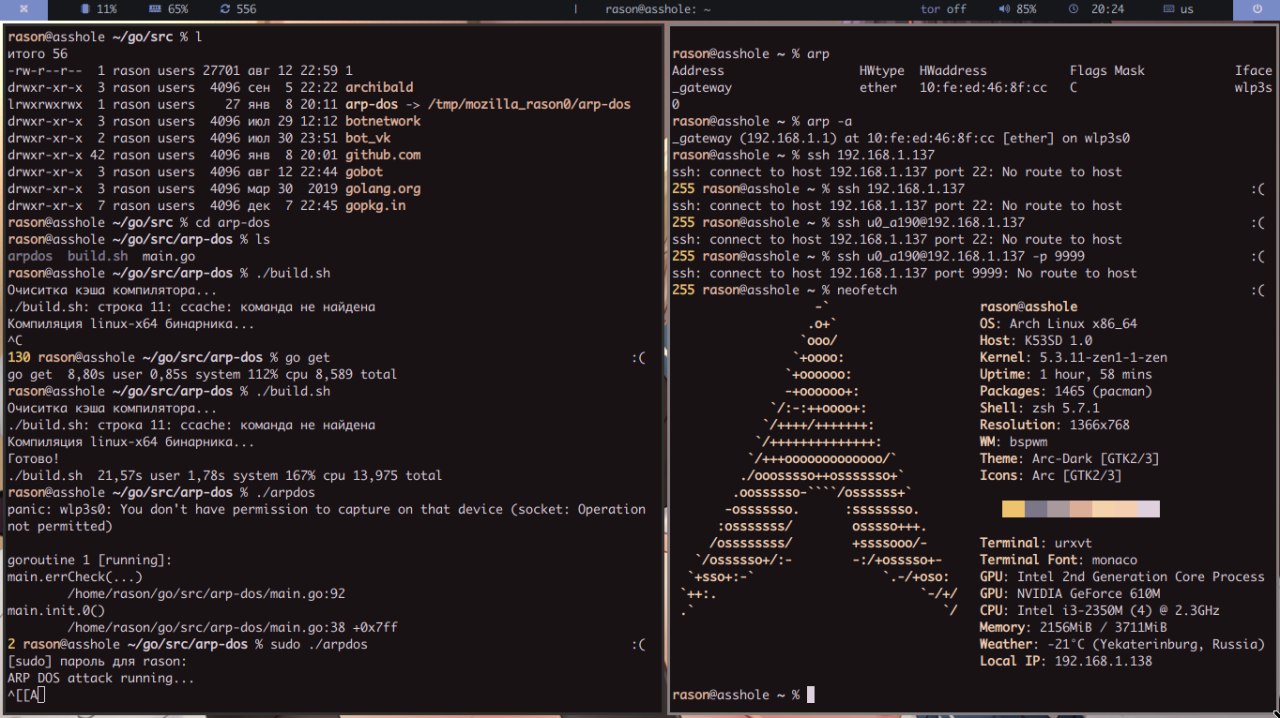Click the GPU: NVIDIA GeForce 610M line
The width and height of the screenshot is (1280, 718).
tap(1070, 593)
